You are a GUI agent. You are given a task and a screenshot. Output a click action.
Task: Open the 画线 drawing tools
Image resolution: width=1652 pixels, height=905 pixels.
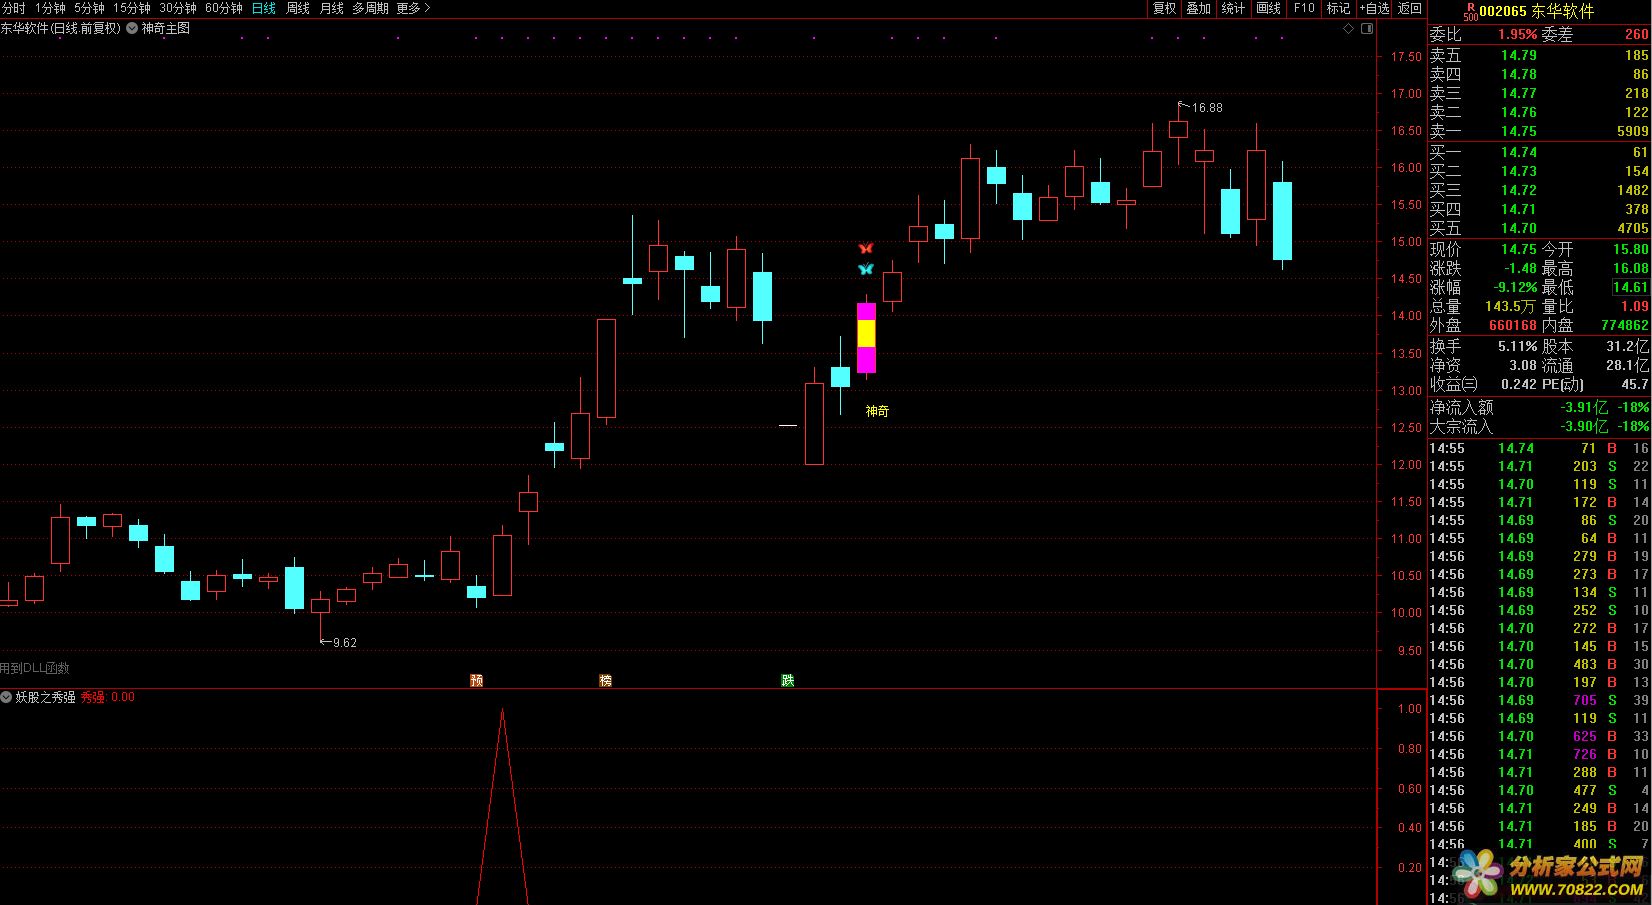point(1269,8)
